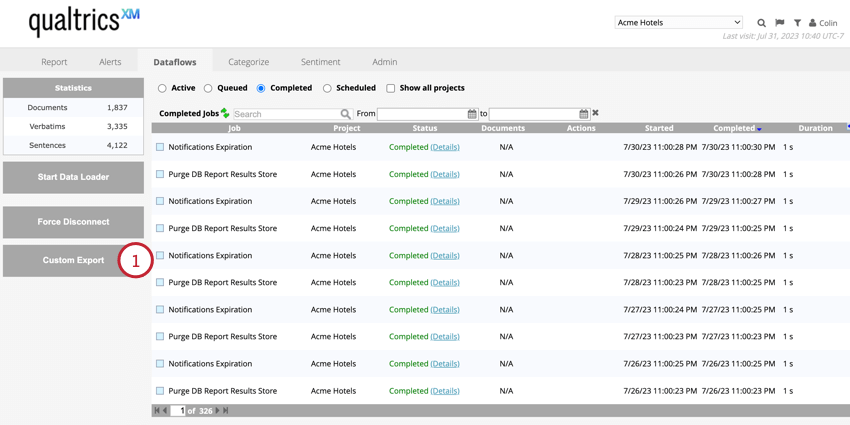Viewport: 850px width, 425px height.
Task: Enable the Show all projects checkbox
Action: pyautogui.click(x=391, y=88)
